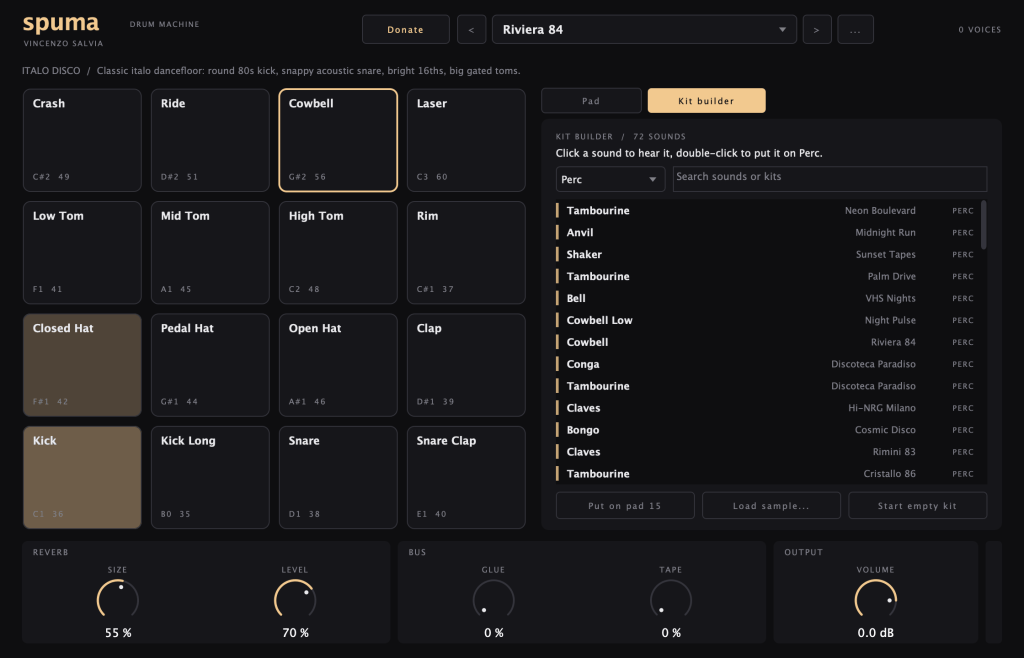Viewport: 1024px width, 658px height.
Task: Hit the Low Tom pad
Action: click(x=82, y=253)
